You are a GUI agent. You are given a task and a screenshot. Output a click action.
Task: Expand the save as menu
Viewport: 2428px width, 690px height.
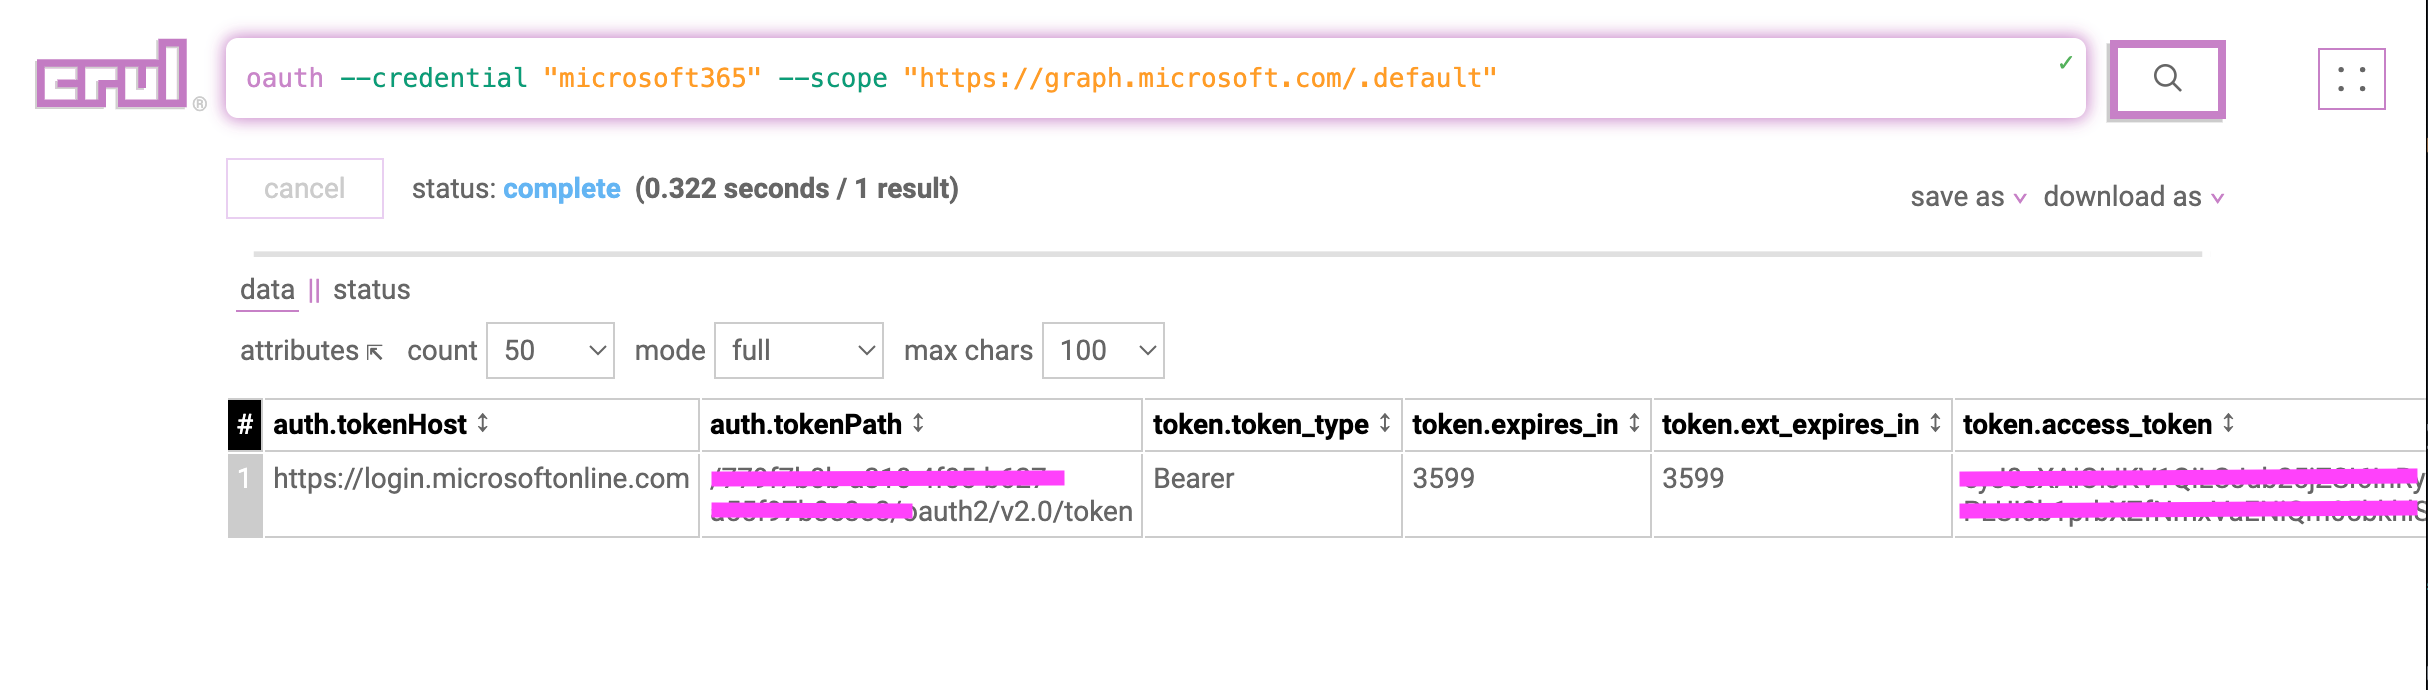(x=1967, y=197)
